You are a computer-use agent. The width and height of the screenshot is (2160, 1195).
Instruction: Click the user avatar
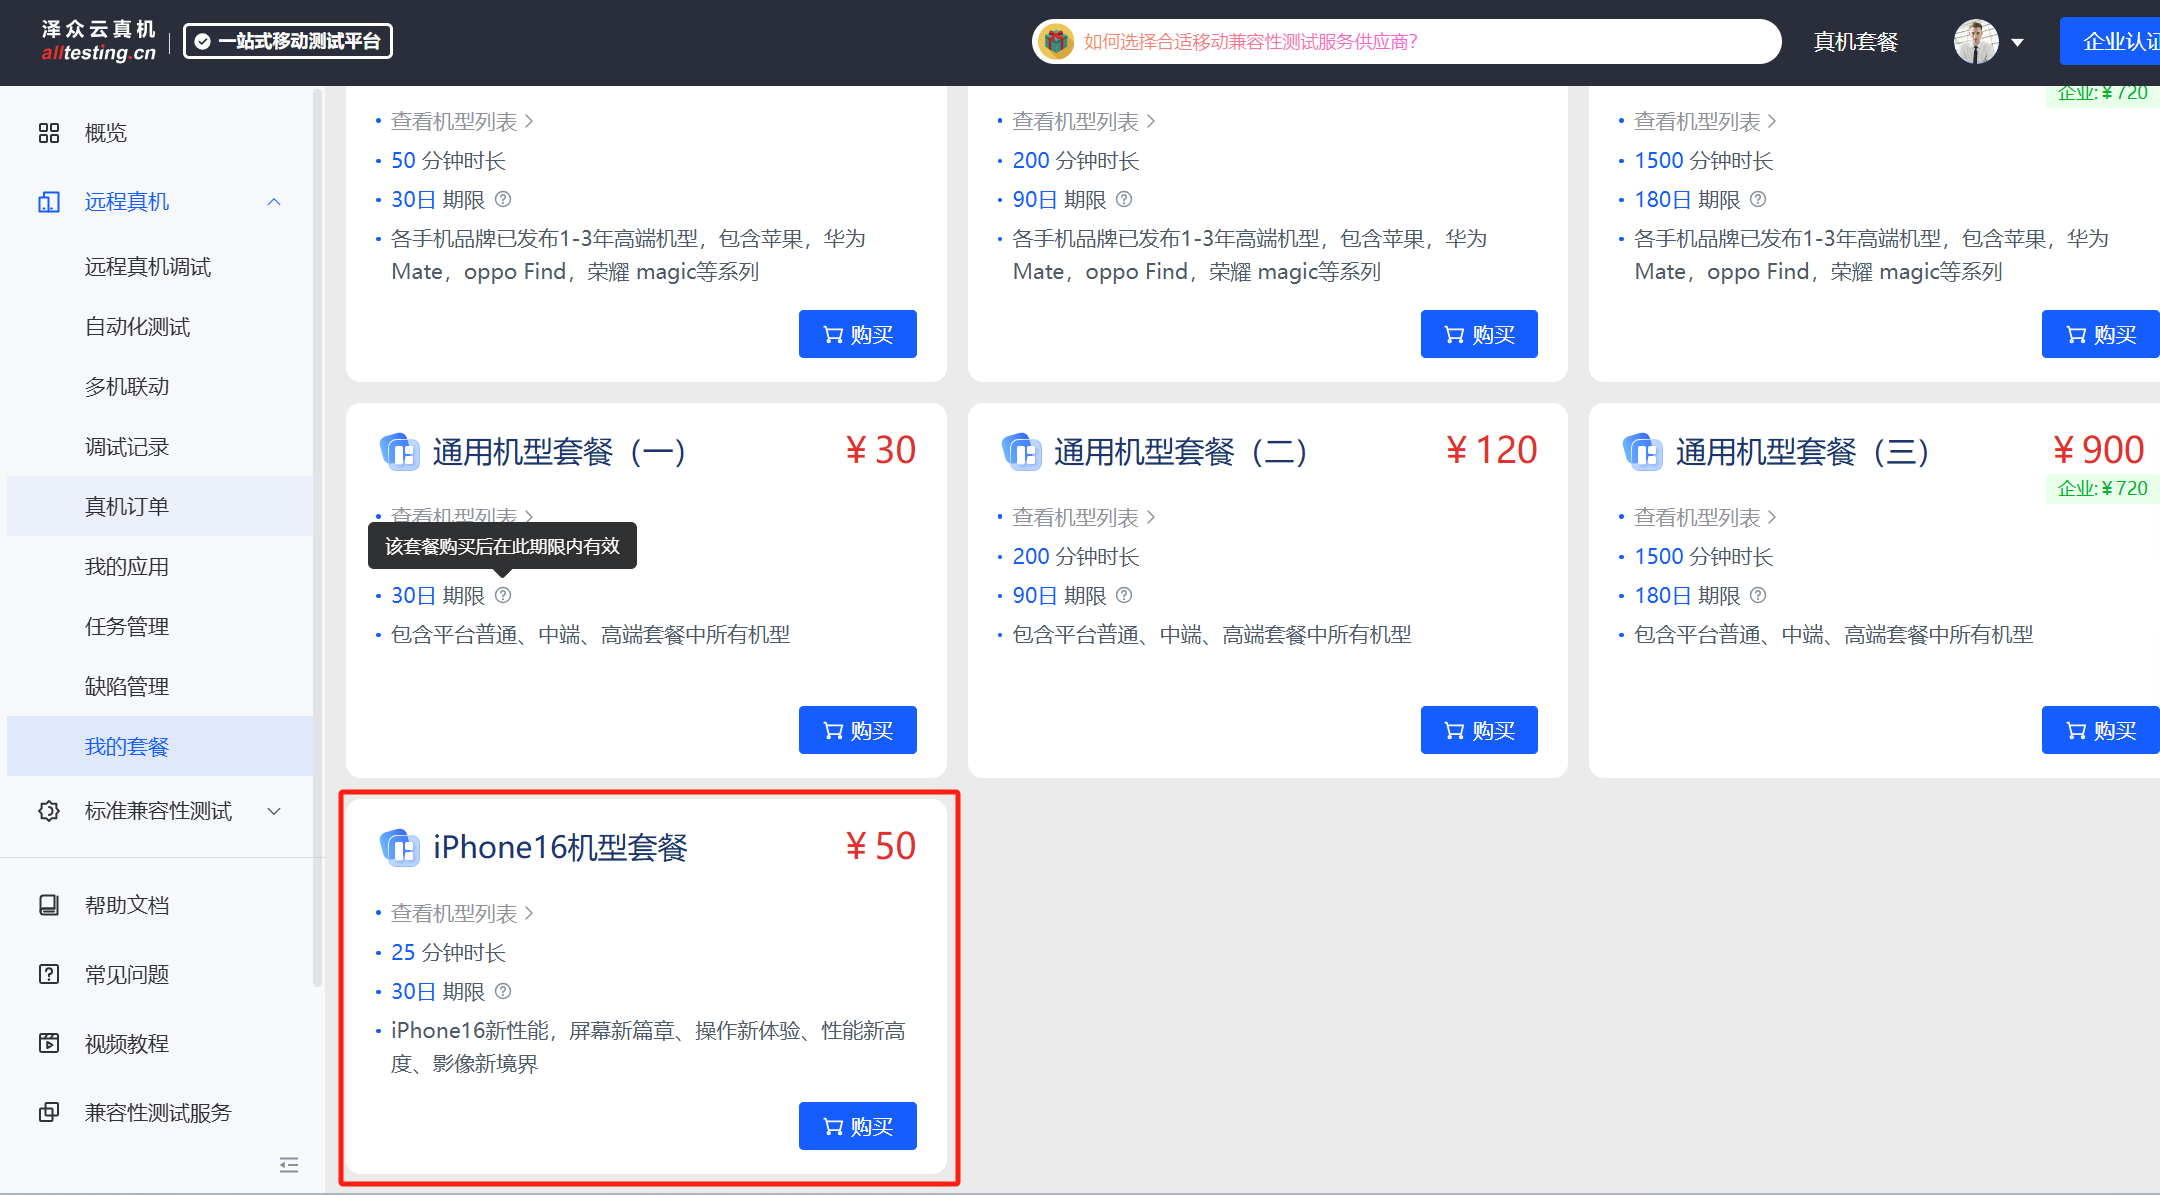(x=1976, y=42)
